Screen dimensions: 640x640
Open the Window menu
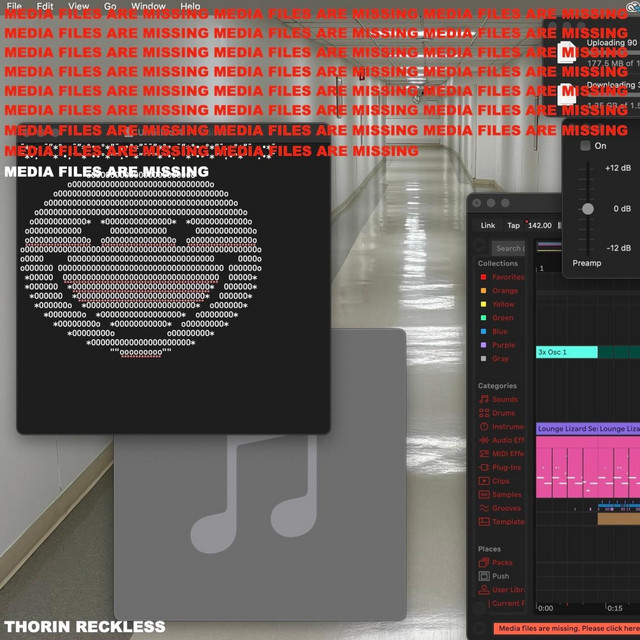click(x=148, y=6)
